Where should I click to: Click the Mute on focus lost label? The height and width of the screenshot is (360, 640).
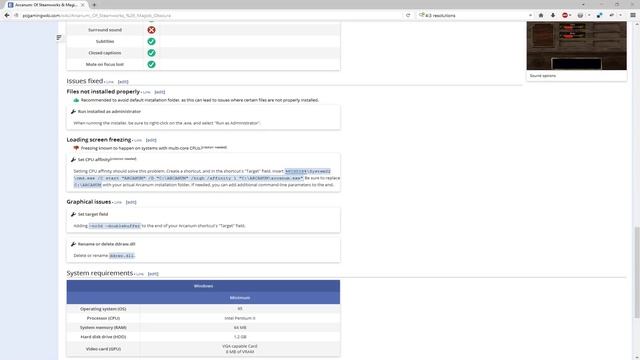(x=105, y=64)
